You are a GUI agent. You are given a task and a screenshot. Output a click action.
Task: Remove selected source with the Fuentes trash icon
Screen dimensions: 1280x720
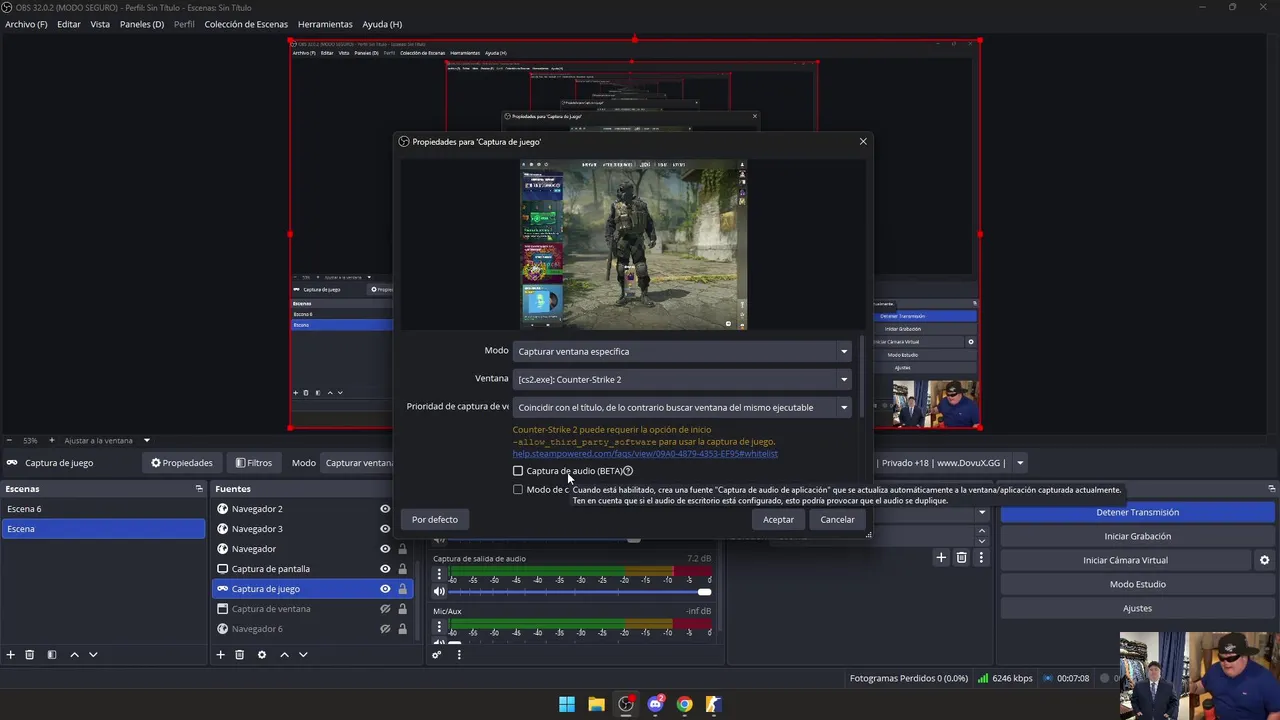tap(240, 654)
